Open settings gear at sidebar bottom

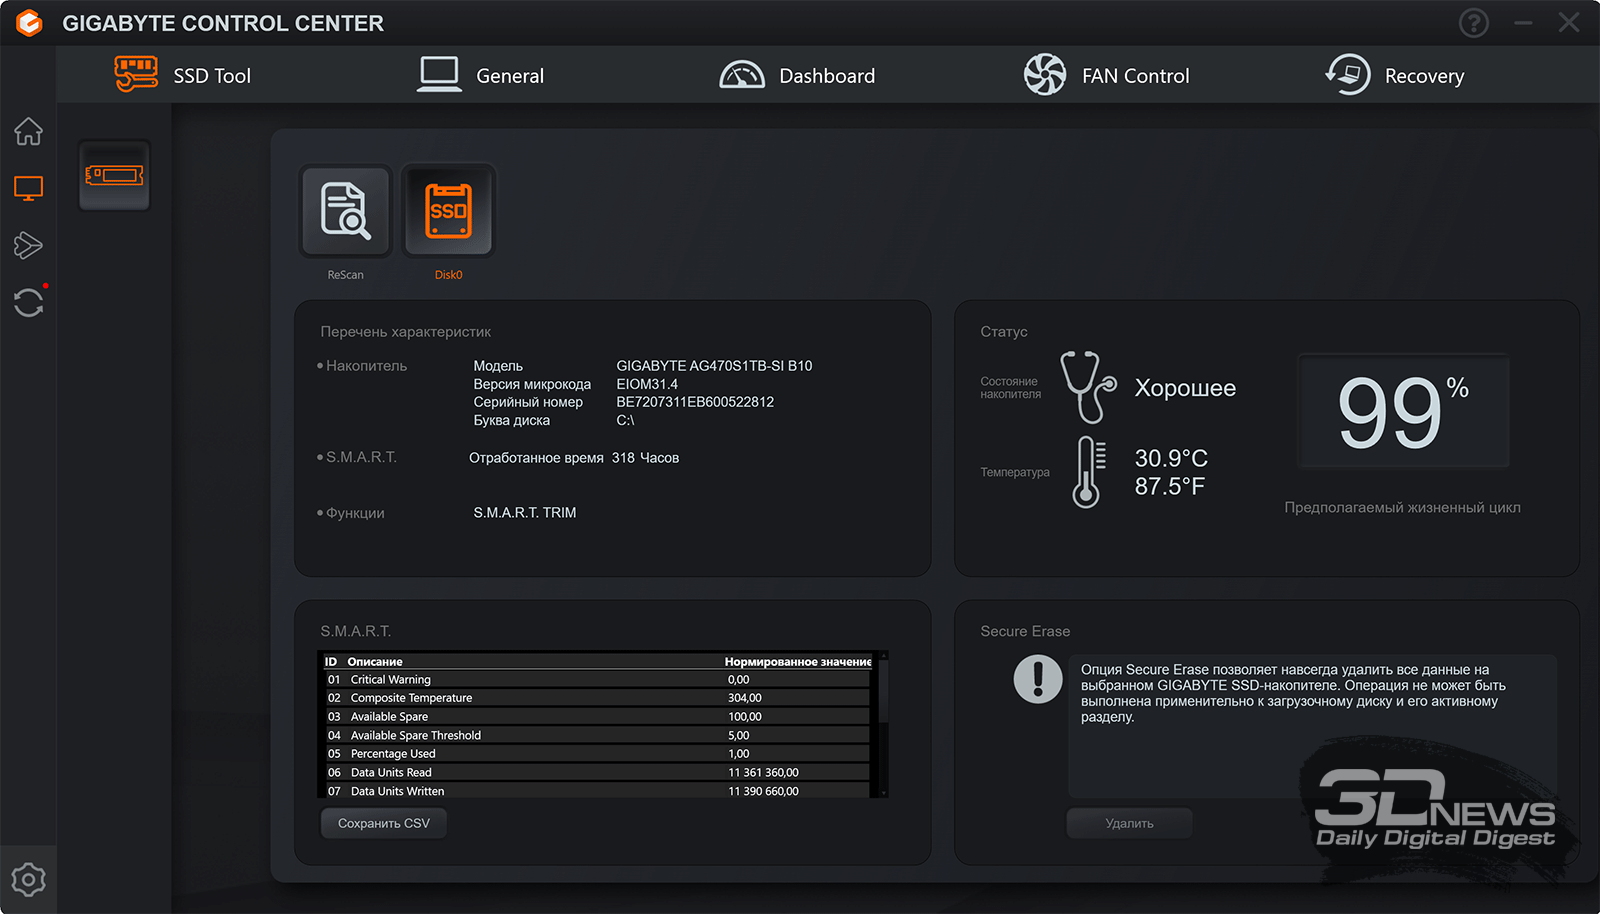point(28,880)
